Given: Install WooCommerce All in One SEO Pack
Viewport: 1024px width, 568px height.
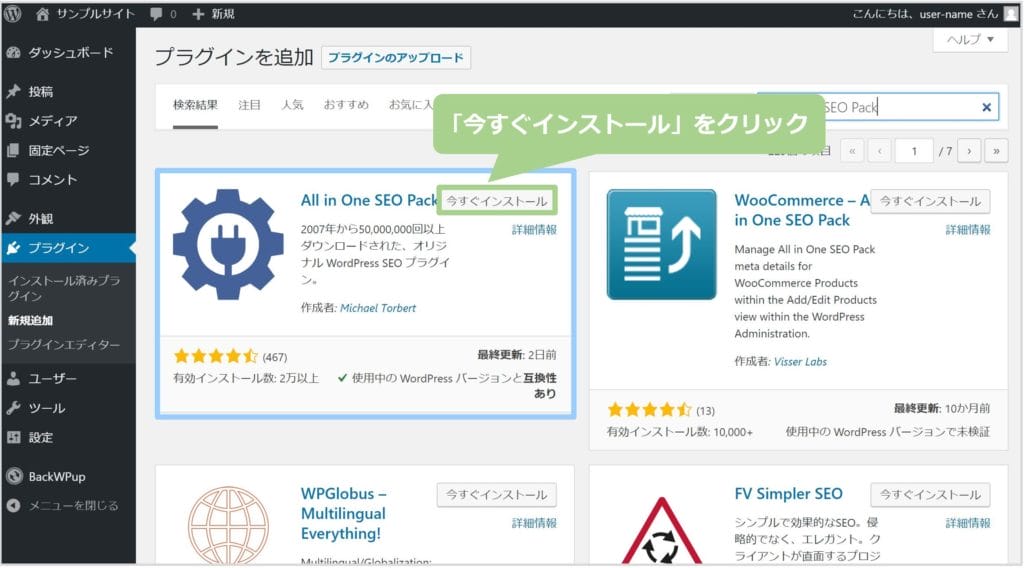Looking at the screenshot, I should coord(930,201).
